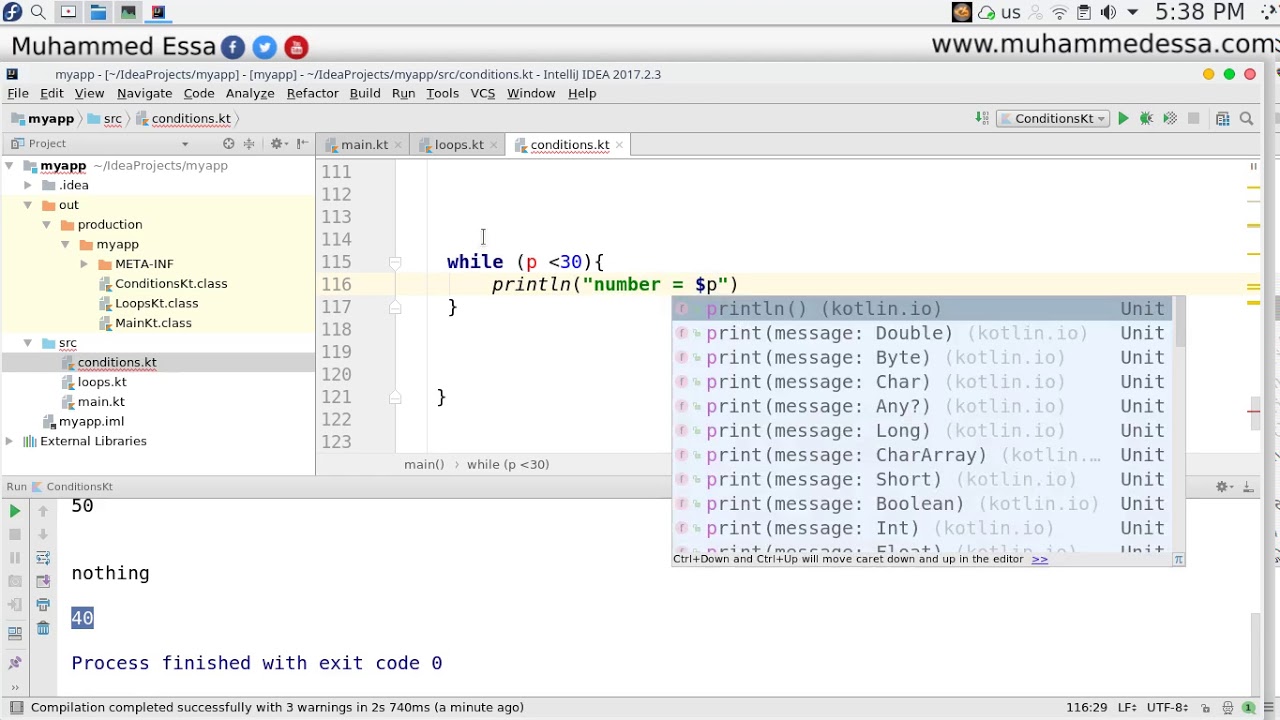The image size is (1280, 720).
Task: Click the desktop search magnifier icon
Action: (x=38, y=12)
